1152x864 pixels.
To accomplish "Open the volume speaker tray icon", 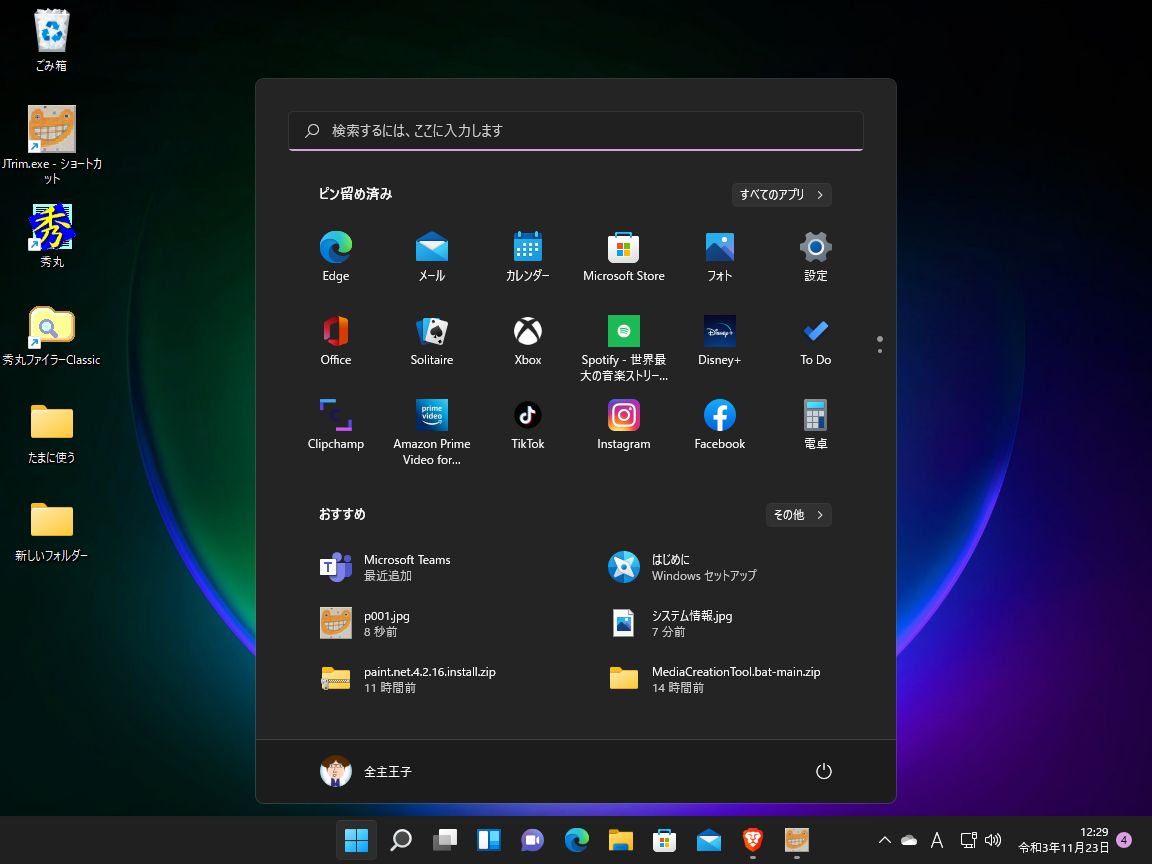I will (x=993, y=840).
